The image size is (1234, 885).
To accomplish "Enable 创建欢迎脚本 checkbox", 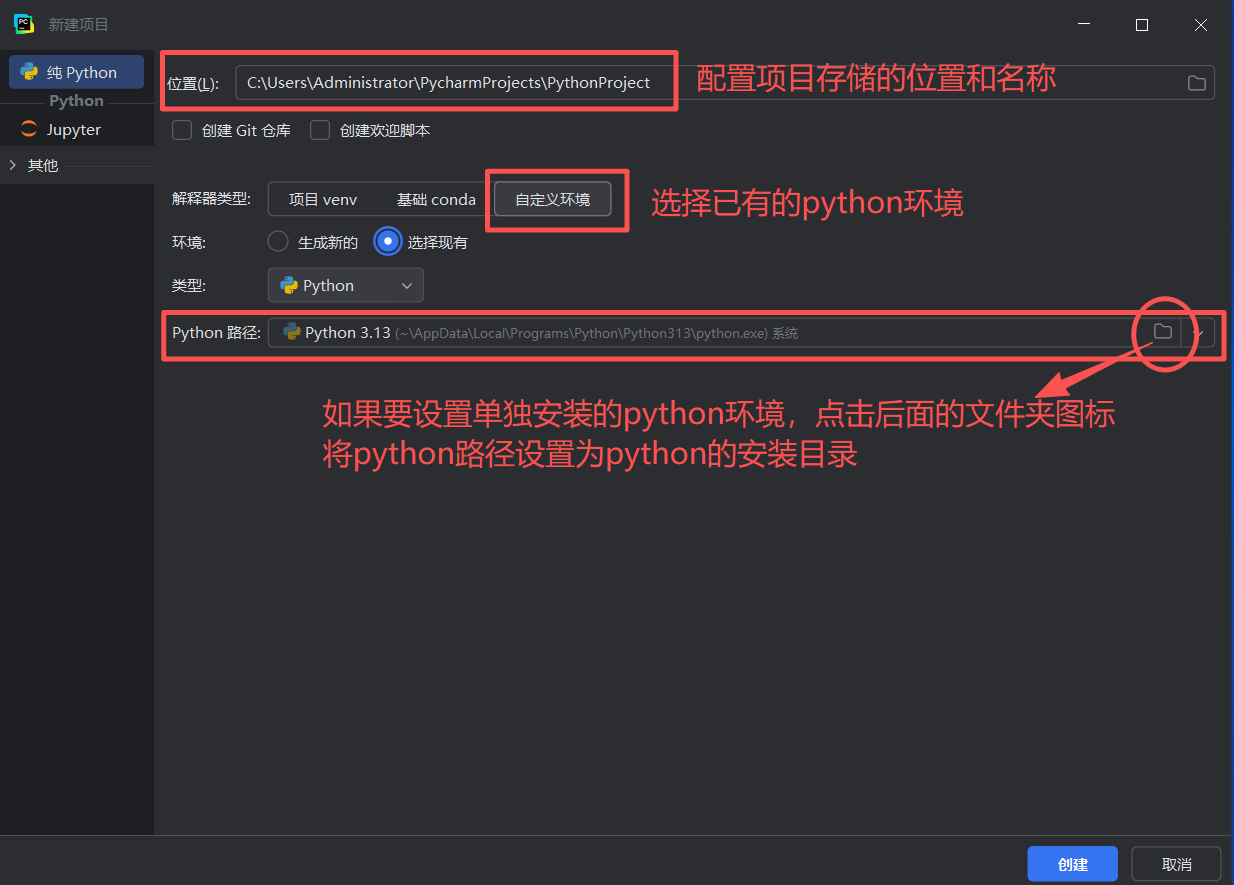I will coord(320,130).
